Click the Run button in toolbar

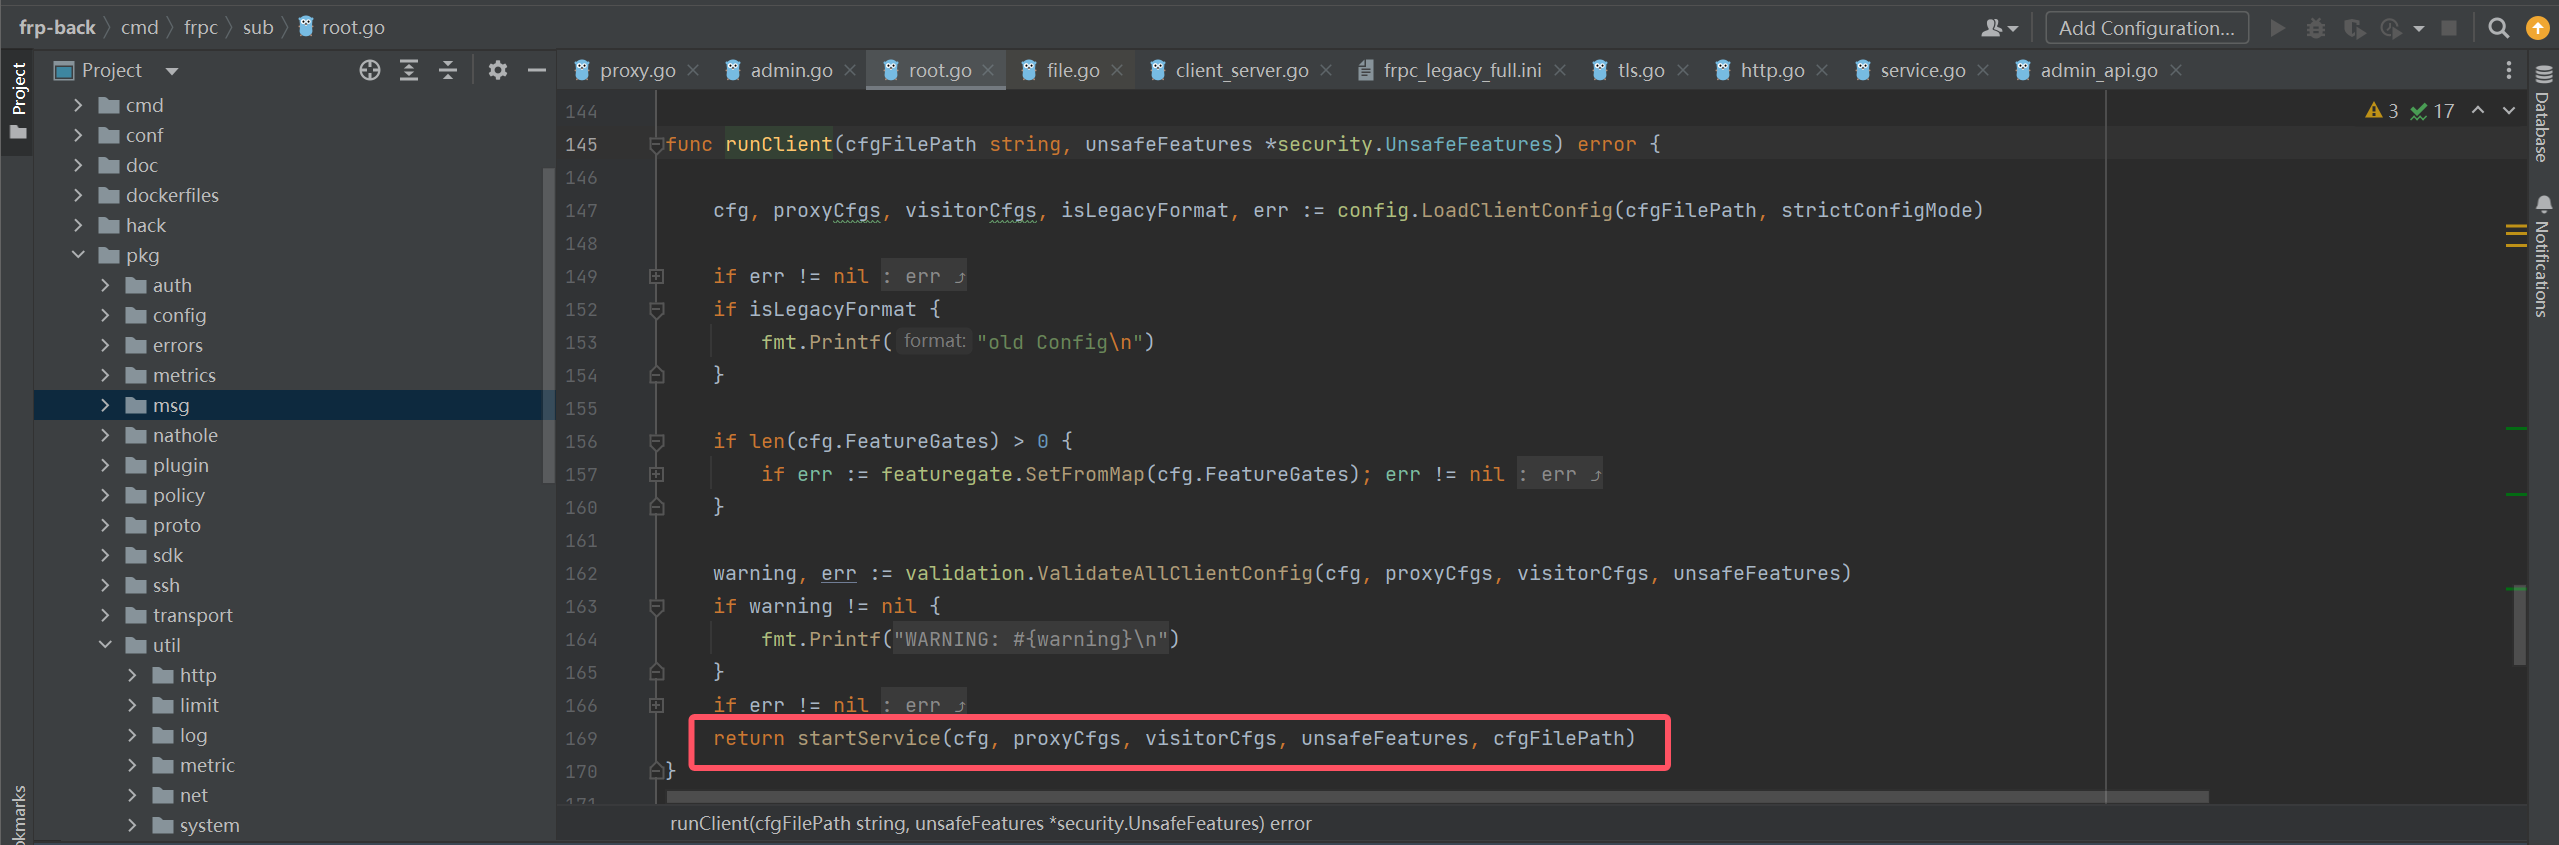(x=2277, y=28)
